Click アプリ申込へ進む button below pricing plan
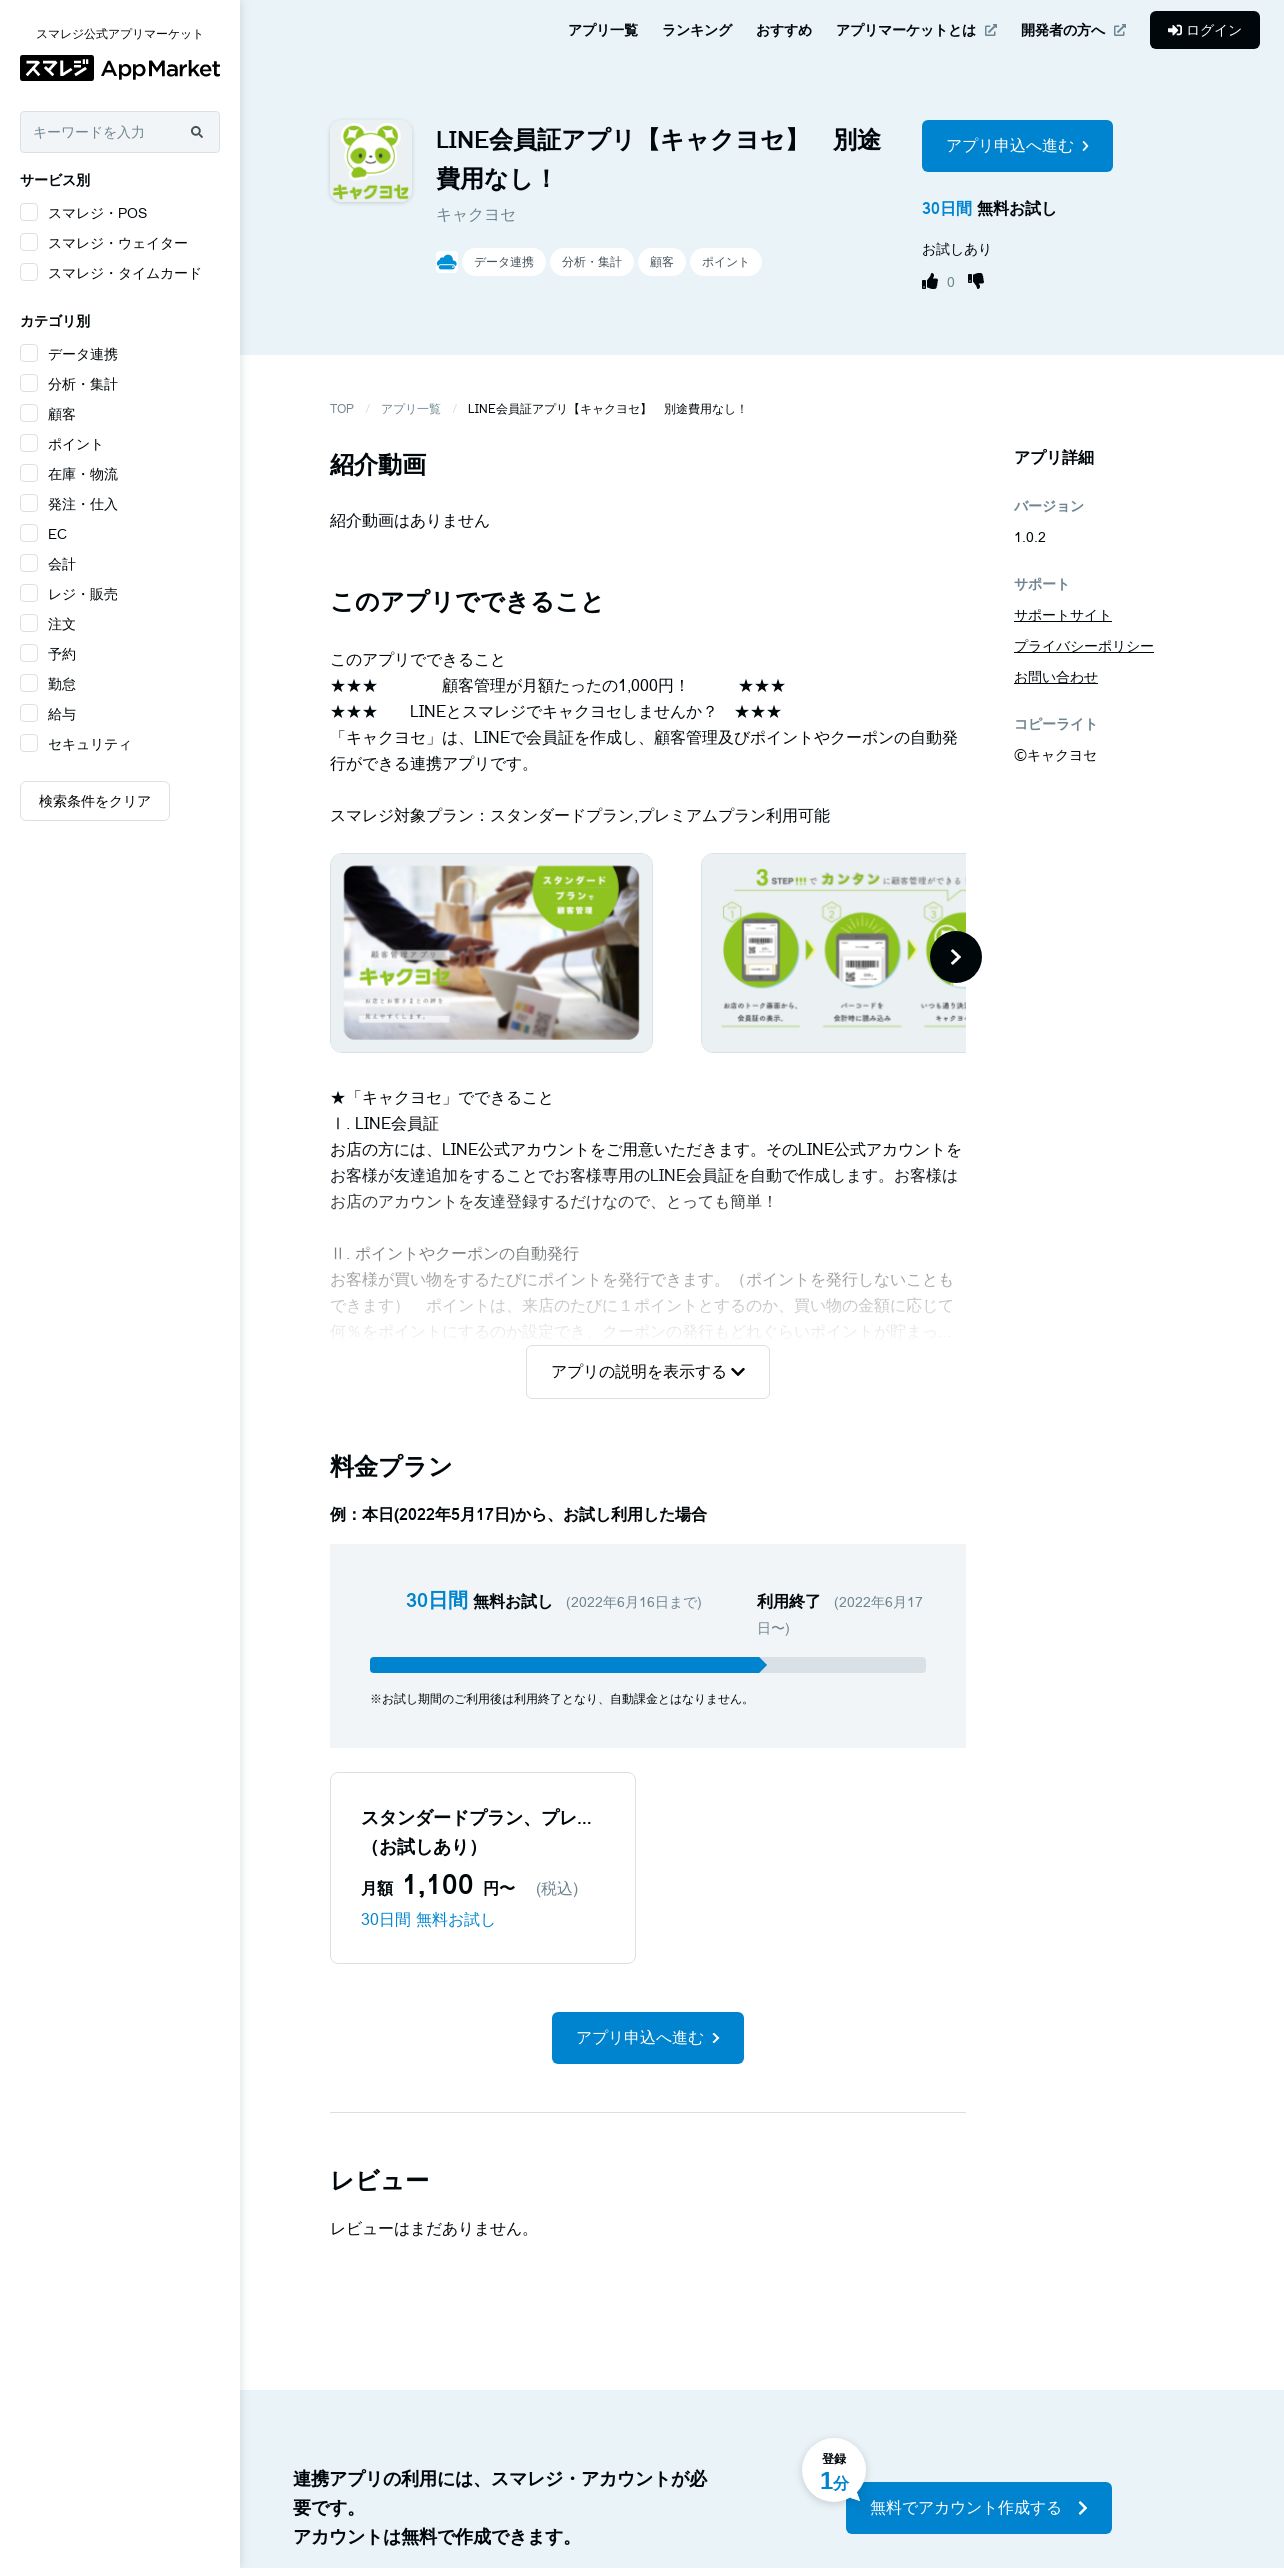This screenshot has height=2568, width=1284. pyautogui.click(x=648, y=2038)
